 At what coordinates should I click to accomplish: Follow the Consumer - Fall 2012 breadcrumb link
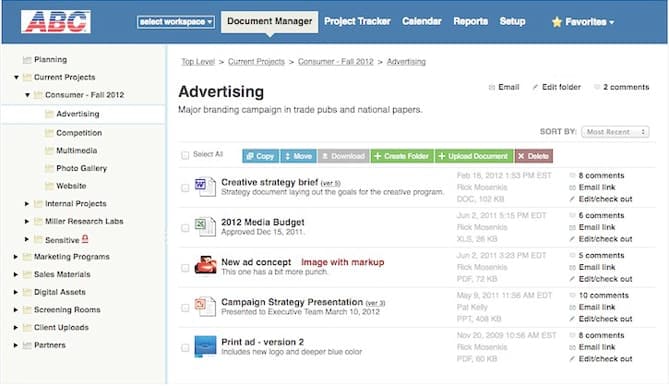coord(335,61)
